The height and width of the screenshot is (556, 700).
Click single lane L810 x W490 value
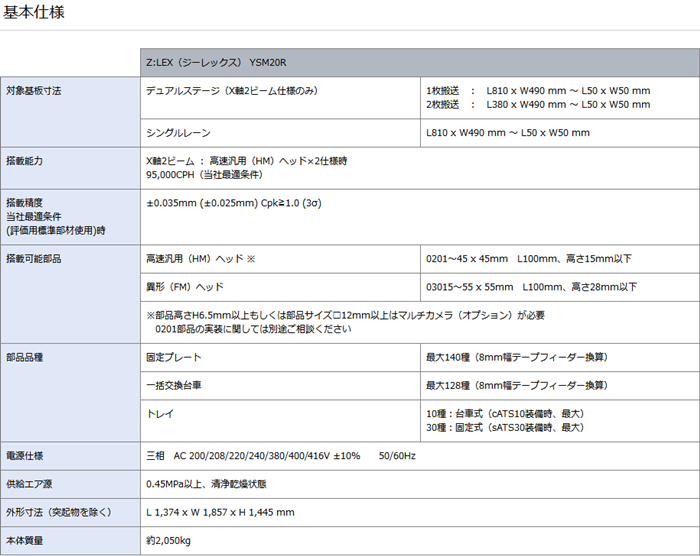[x=508, y=133]
